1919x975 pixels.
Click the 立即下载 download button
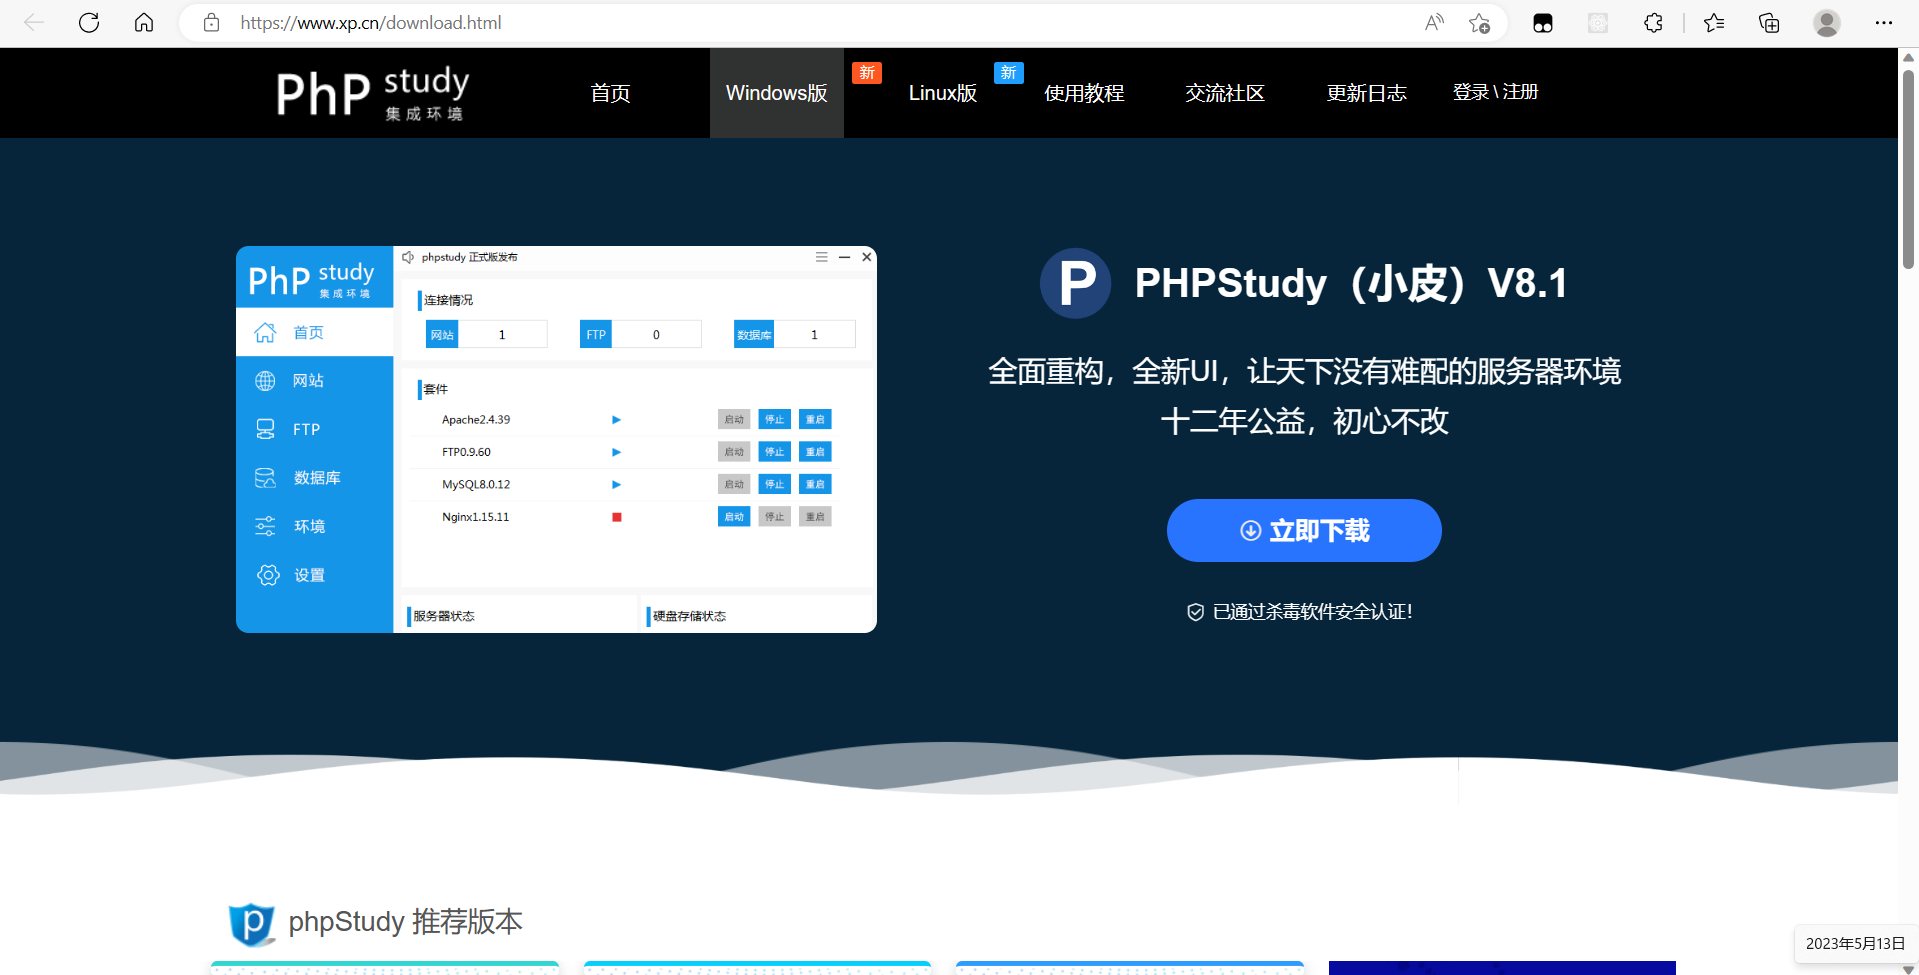click(x=1304, y=530)
